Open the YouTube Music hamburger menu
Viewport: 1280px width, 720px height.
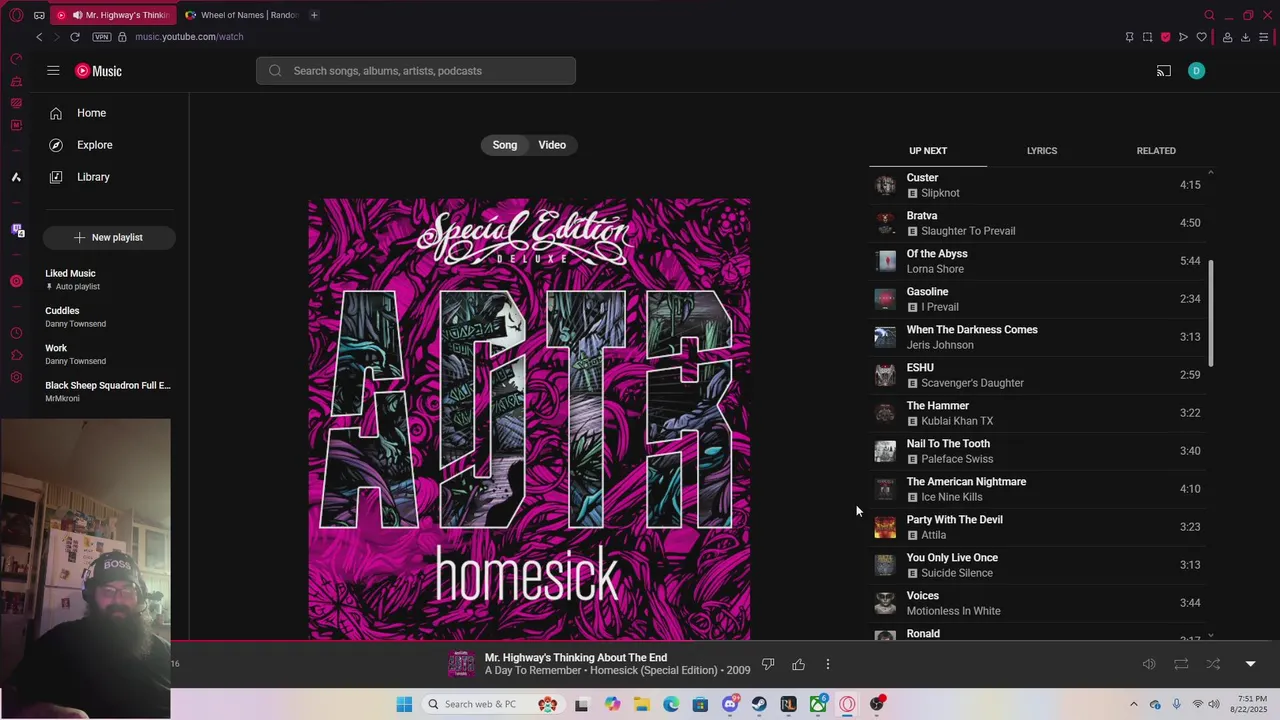(x=53, y=71)
